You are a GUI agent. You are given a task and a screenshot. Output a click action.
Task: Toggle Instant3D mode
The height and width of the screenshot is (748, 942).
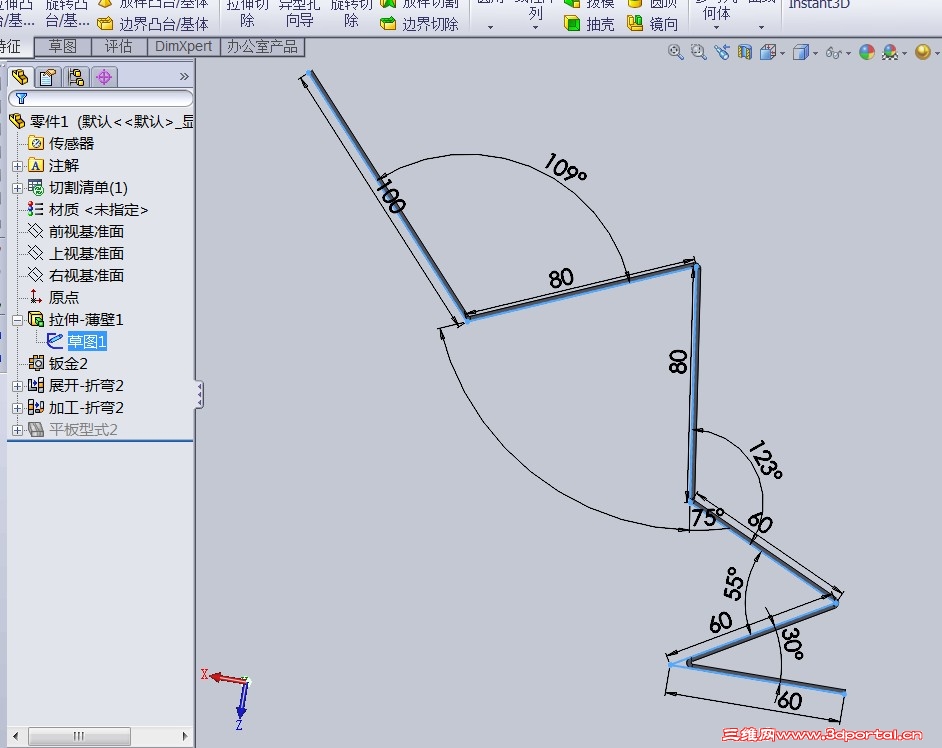pos(819,5)
